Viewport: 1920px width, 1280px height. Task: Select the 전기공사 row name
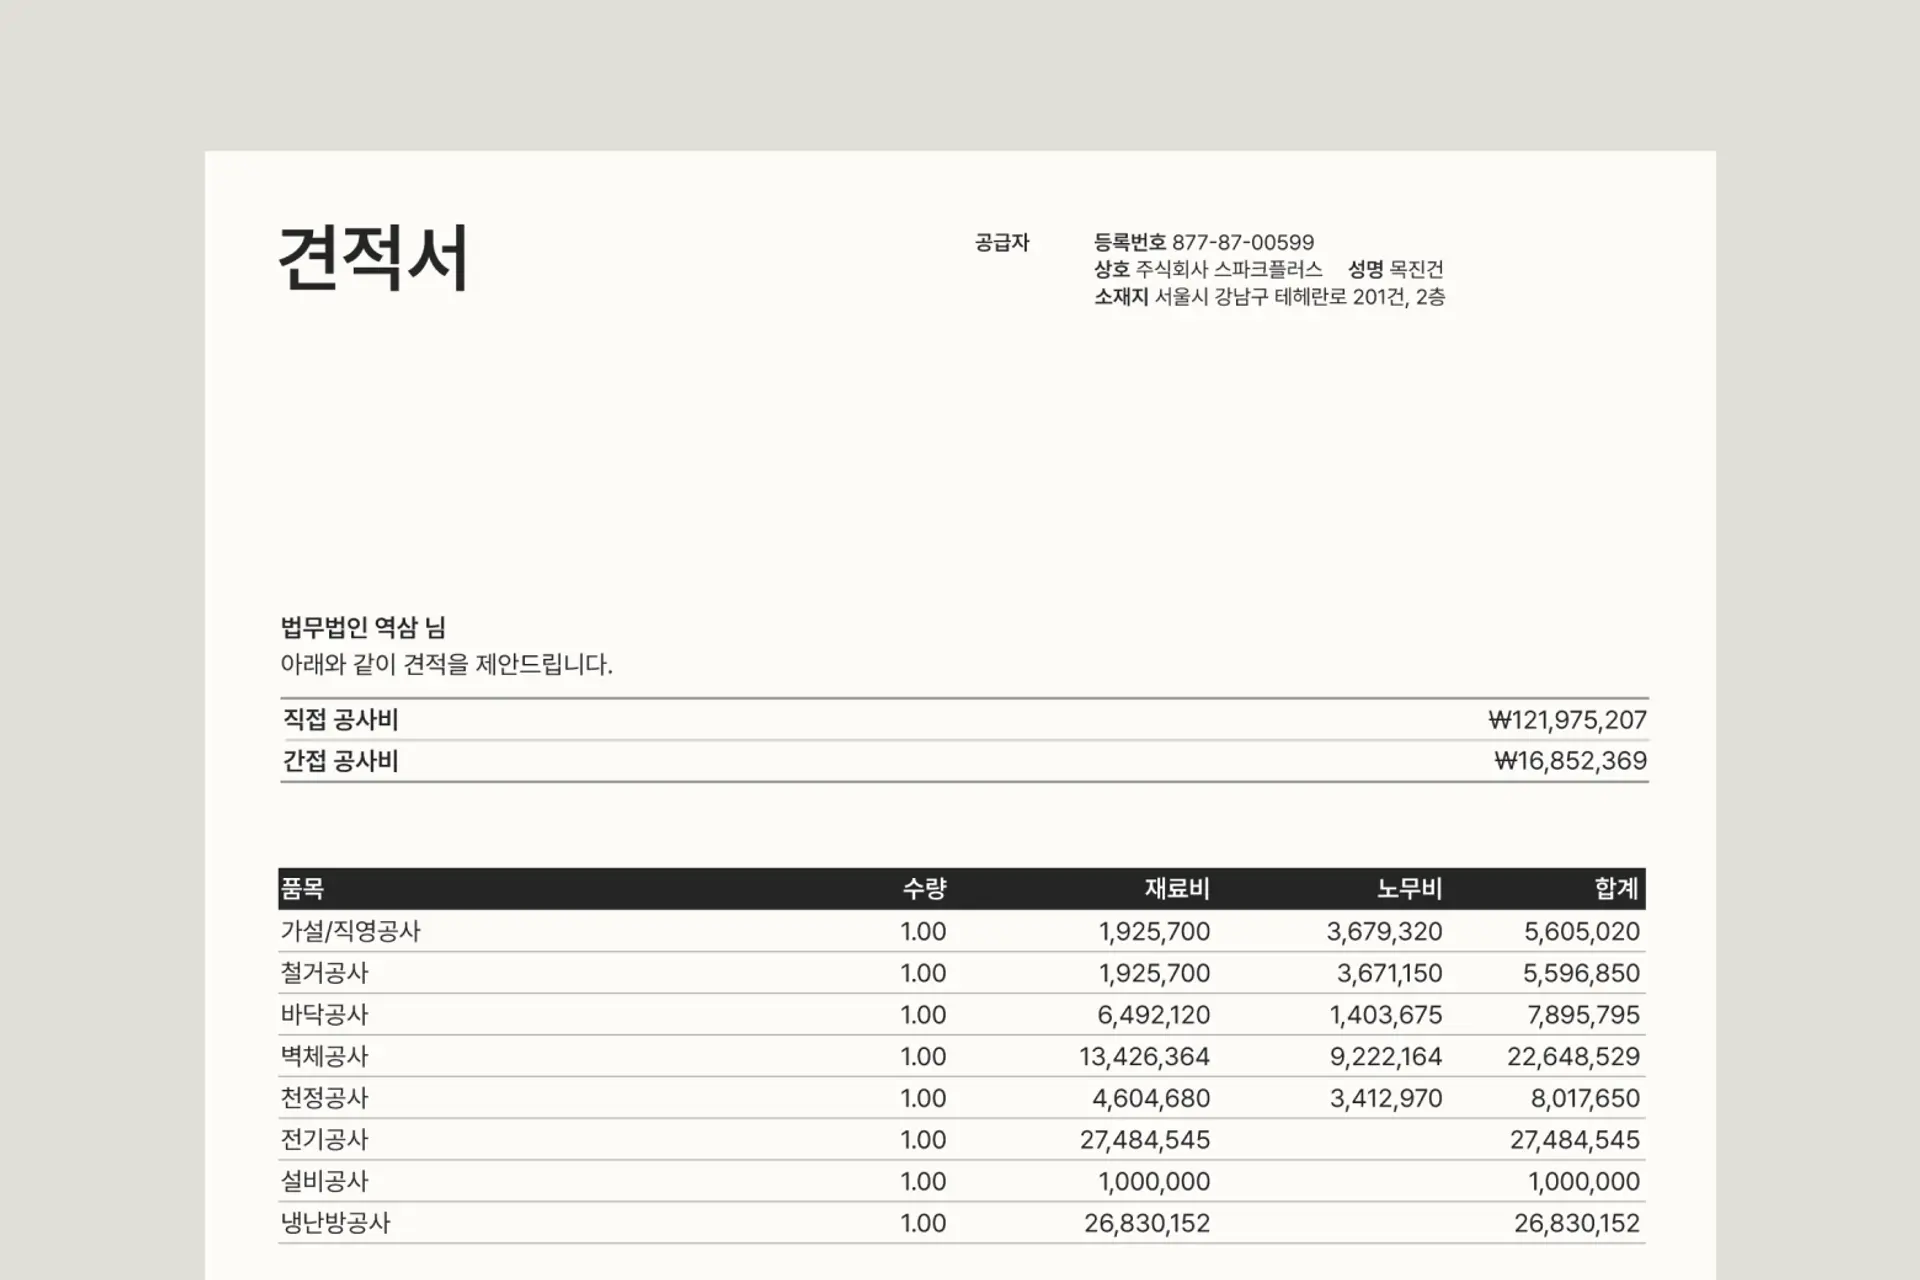pyautogui.click(x=324, y=1140)
